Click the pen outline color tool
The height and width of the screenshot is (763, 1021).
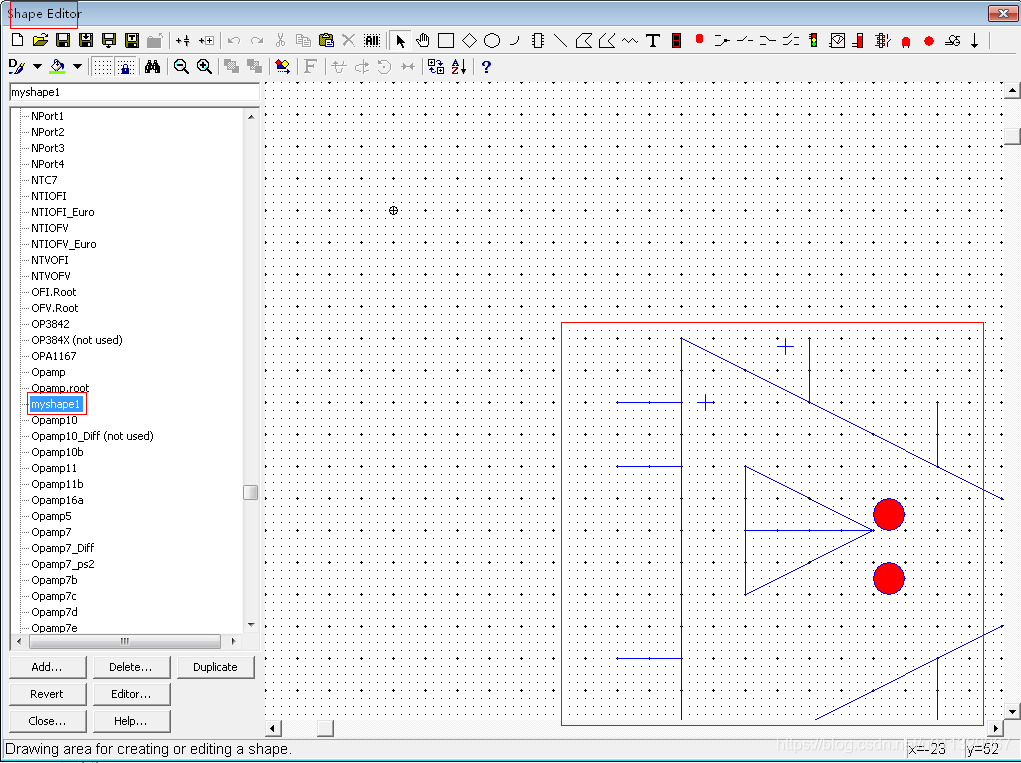17,66
